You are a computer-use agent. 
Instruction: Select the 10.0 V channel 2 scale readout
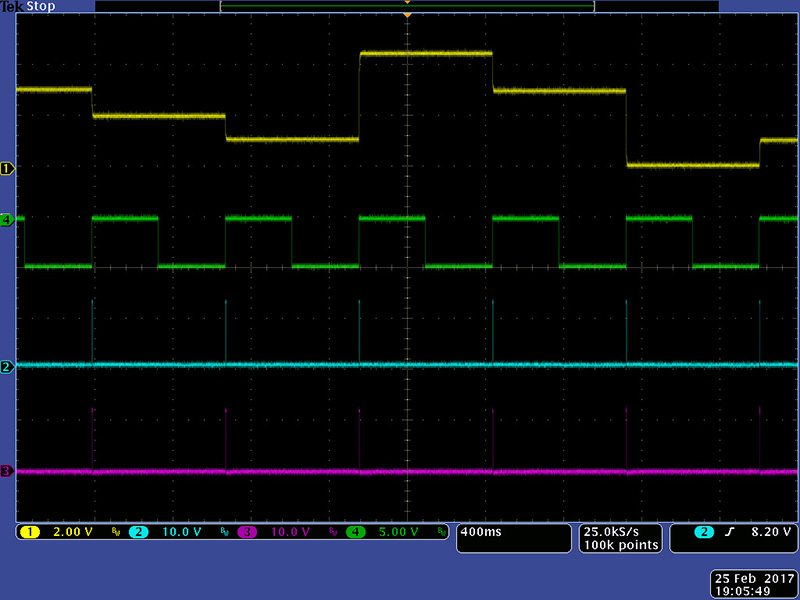coord(181,532)
